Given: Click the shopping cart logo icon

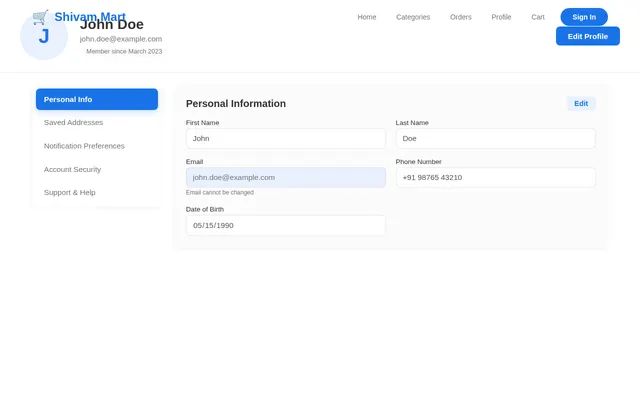Looking at the screenshot, I should click(x=40, y=17).
